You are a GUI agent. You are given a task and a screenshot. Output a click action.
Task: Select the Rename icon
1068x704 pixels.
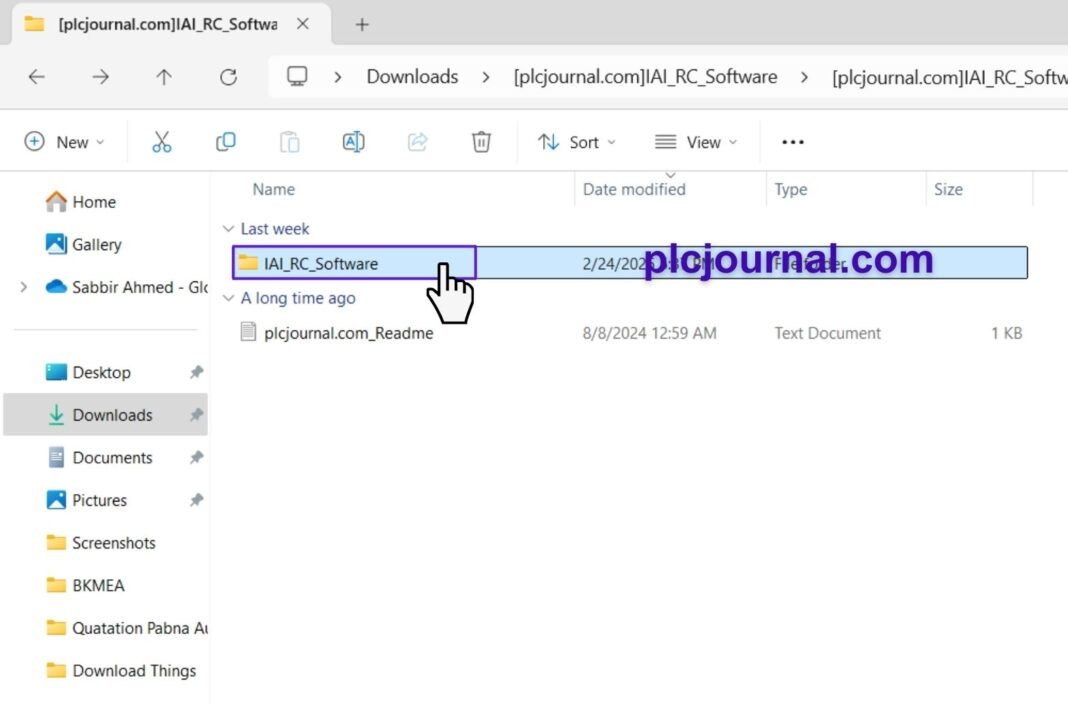pyautogui.click(x=353, y=141)
